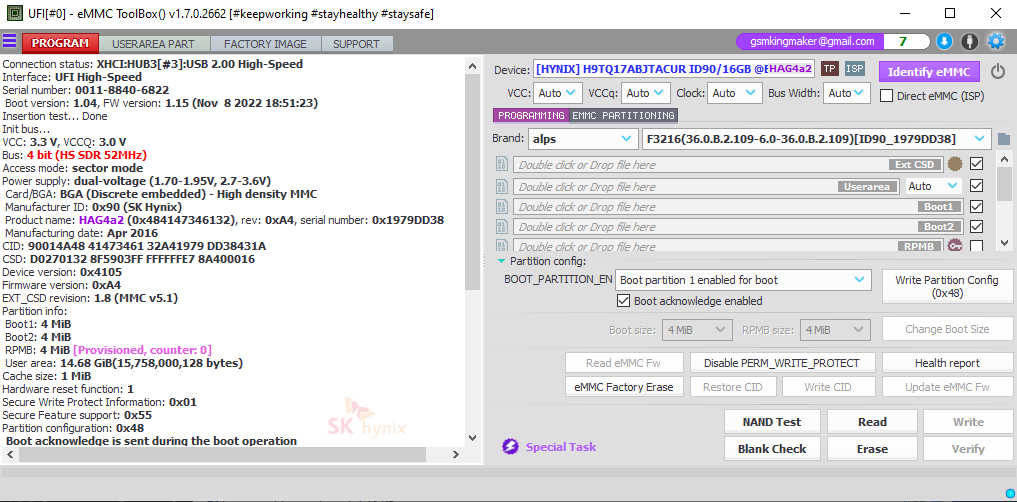Open the VCCq voltage dropdown

coord(645,93)
